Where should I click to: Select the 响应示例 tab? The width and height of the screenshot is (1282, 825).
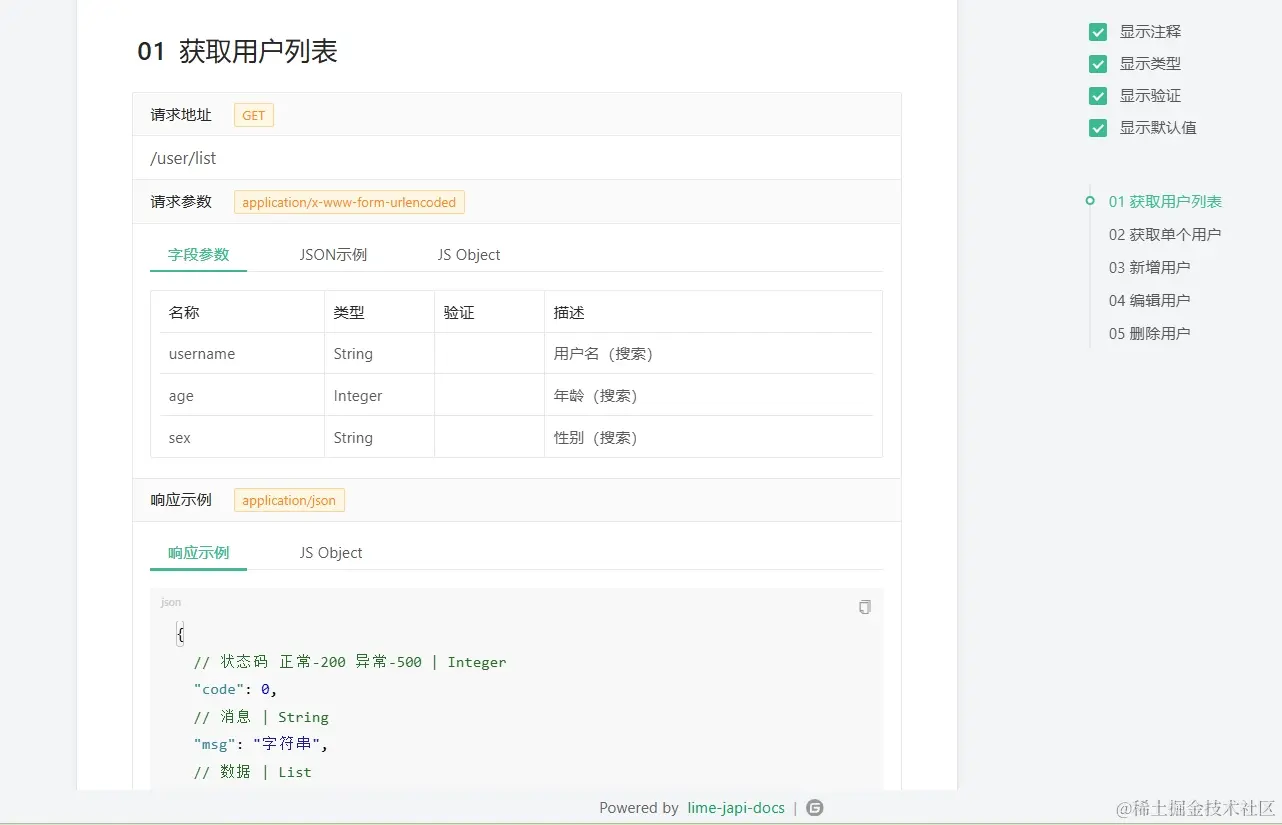[198, 552]
